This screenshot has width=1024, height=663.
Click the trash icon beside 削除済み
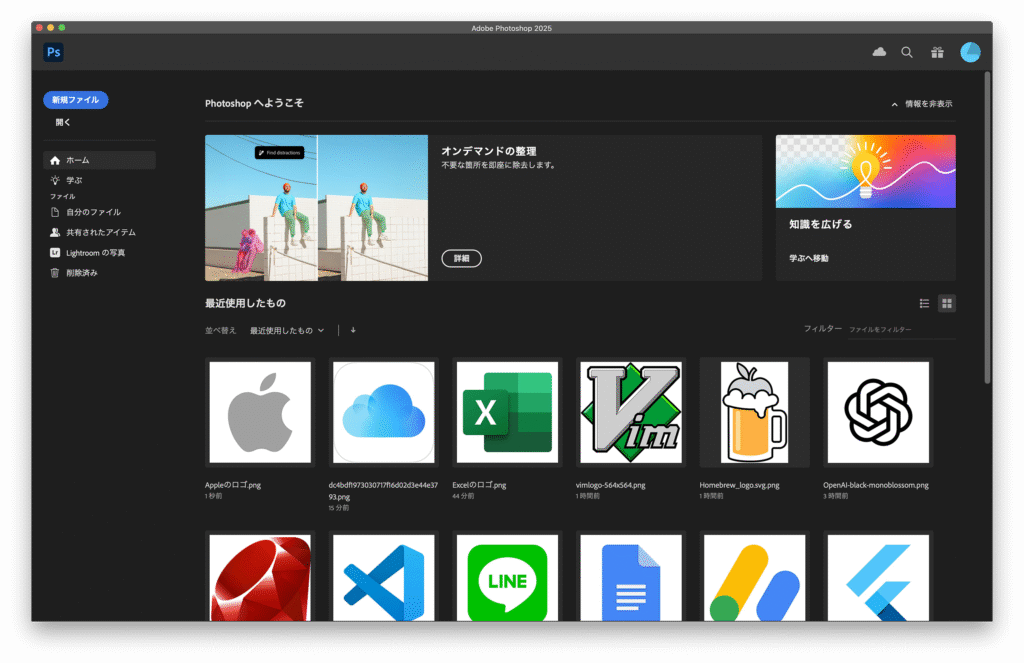pos(55,273)
